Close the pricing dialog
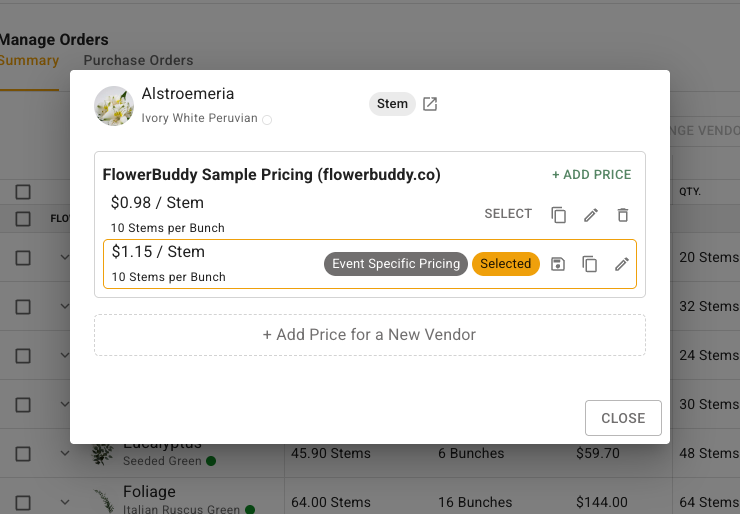The image size is (740, 514). [623, 418]
